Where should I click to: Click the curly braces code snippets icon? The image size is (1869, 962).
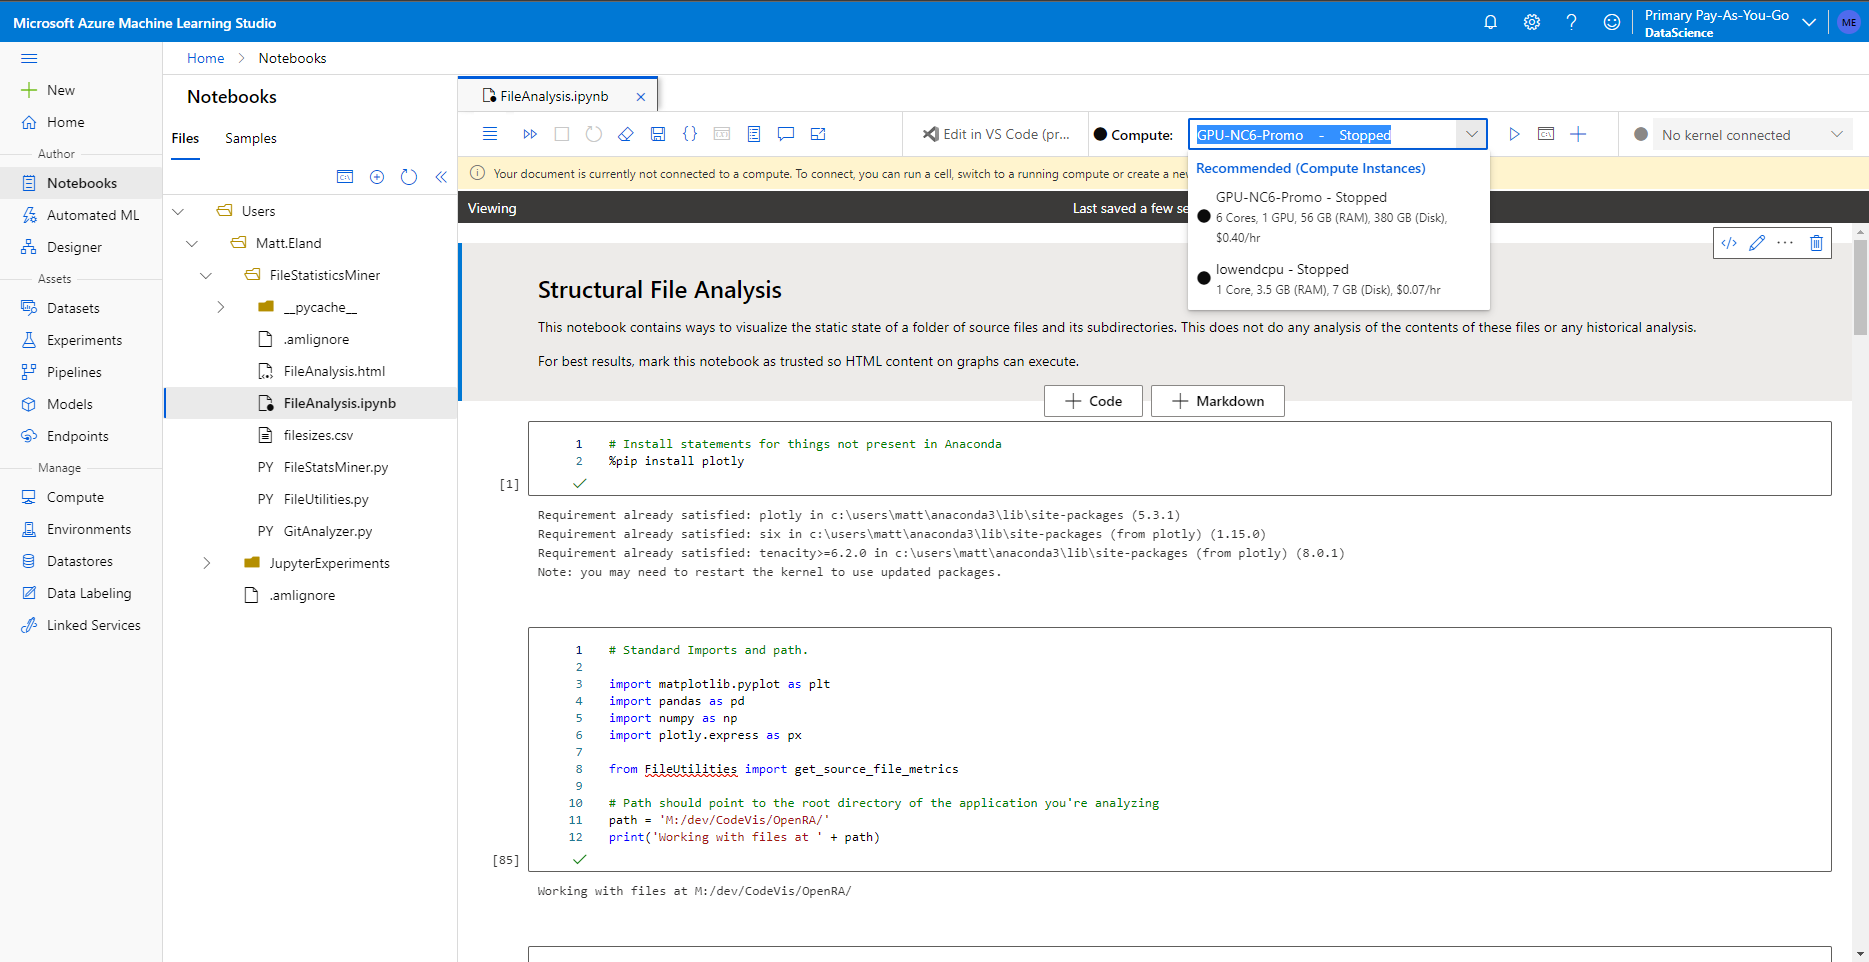coord(690,134)
